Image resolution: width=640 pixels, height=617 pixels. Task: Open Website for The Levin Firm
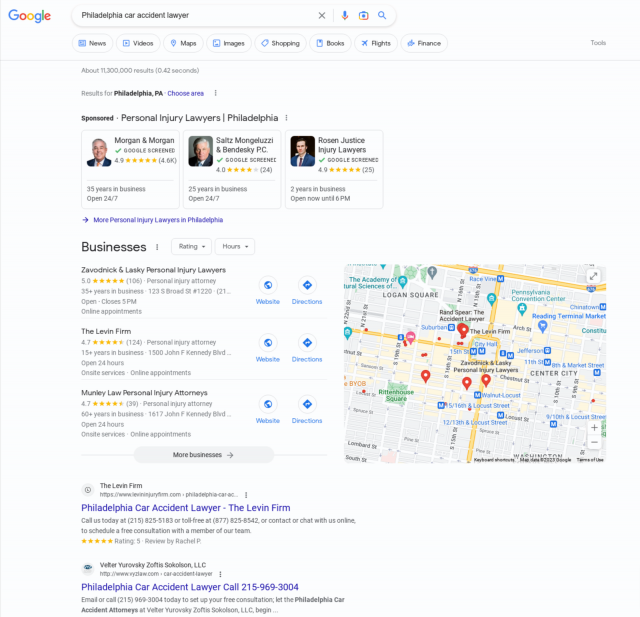coord(268,348)
